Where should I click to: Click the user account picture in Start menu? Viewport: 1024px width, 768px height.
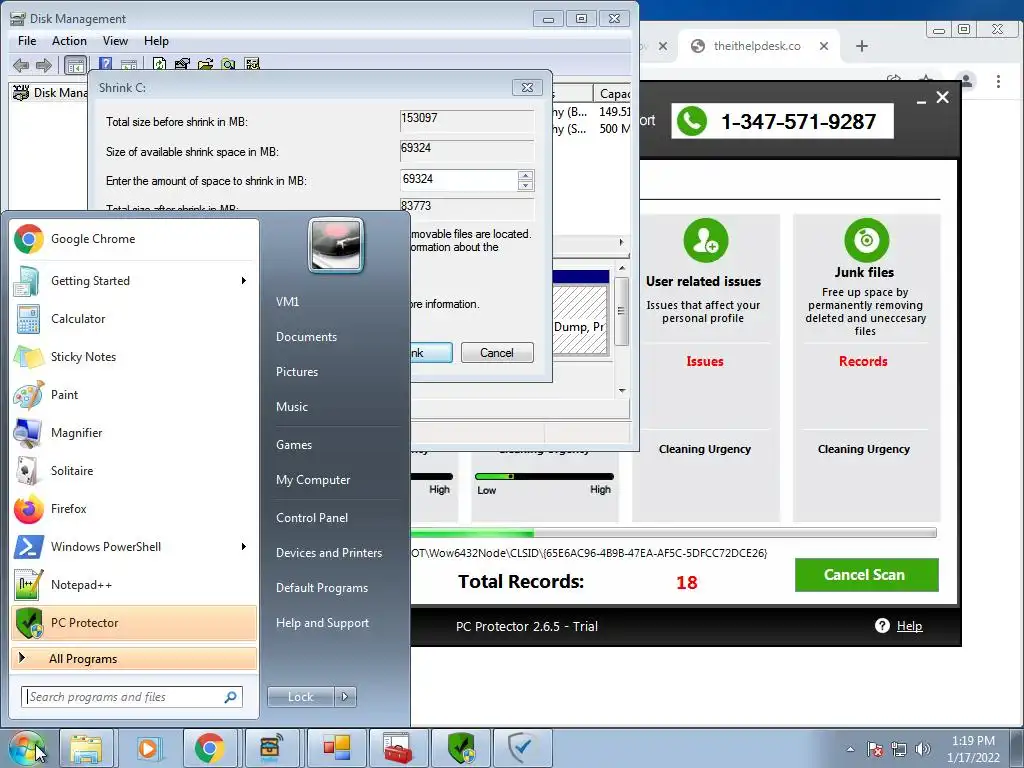click(x=336, y=246)
